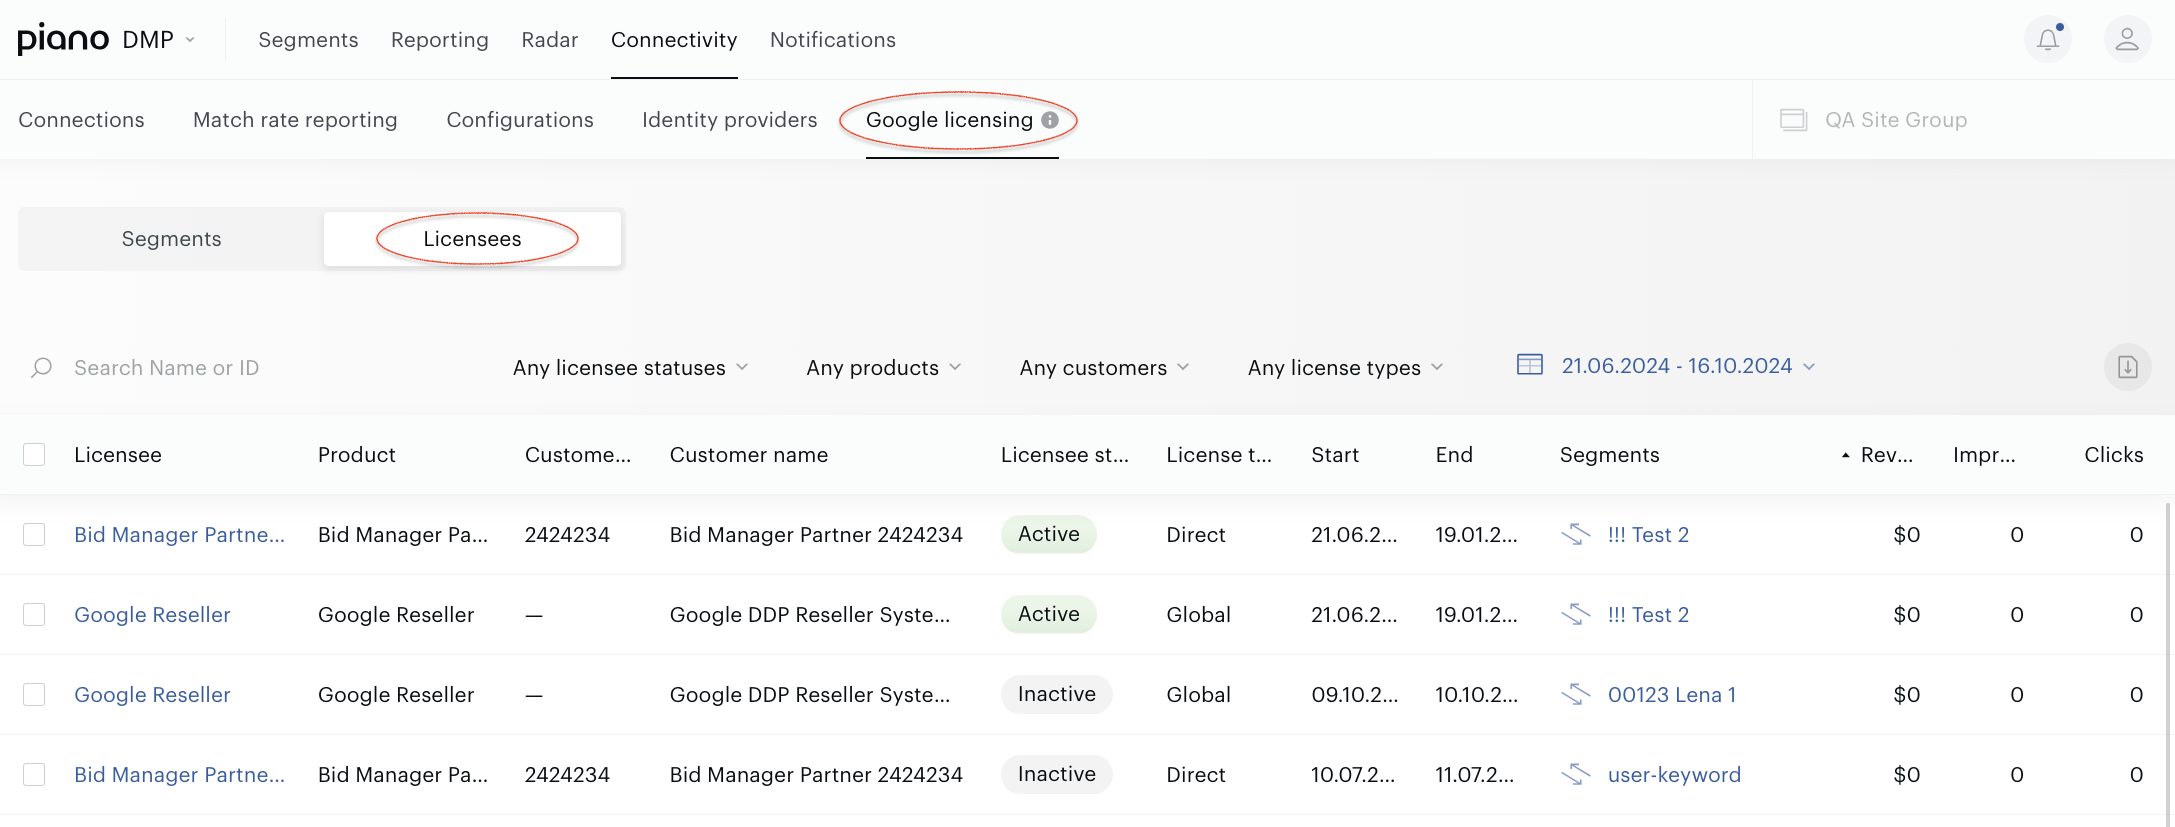
Task: Sort by the Custome... ID column header
Action: point(578,455)
